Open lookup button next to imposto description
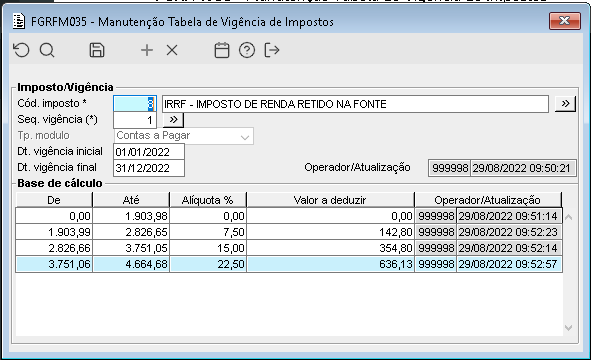Image resolution: width=592 pixels, height=360 pixels. (565, 104)
